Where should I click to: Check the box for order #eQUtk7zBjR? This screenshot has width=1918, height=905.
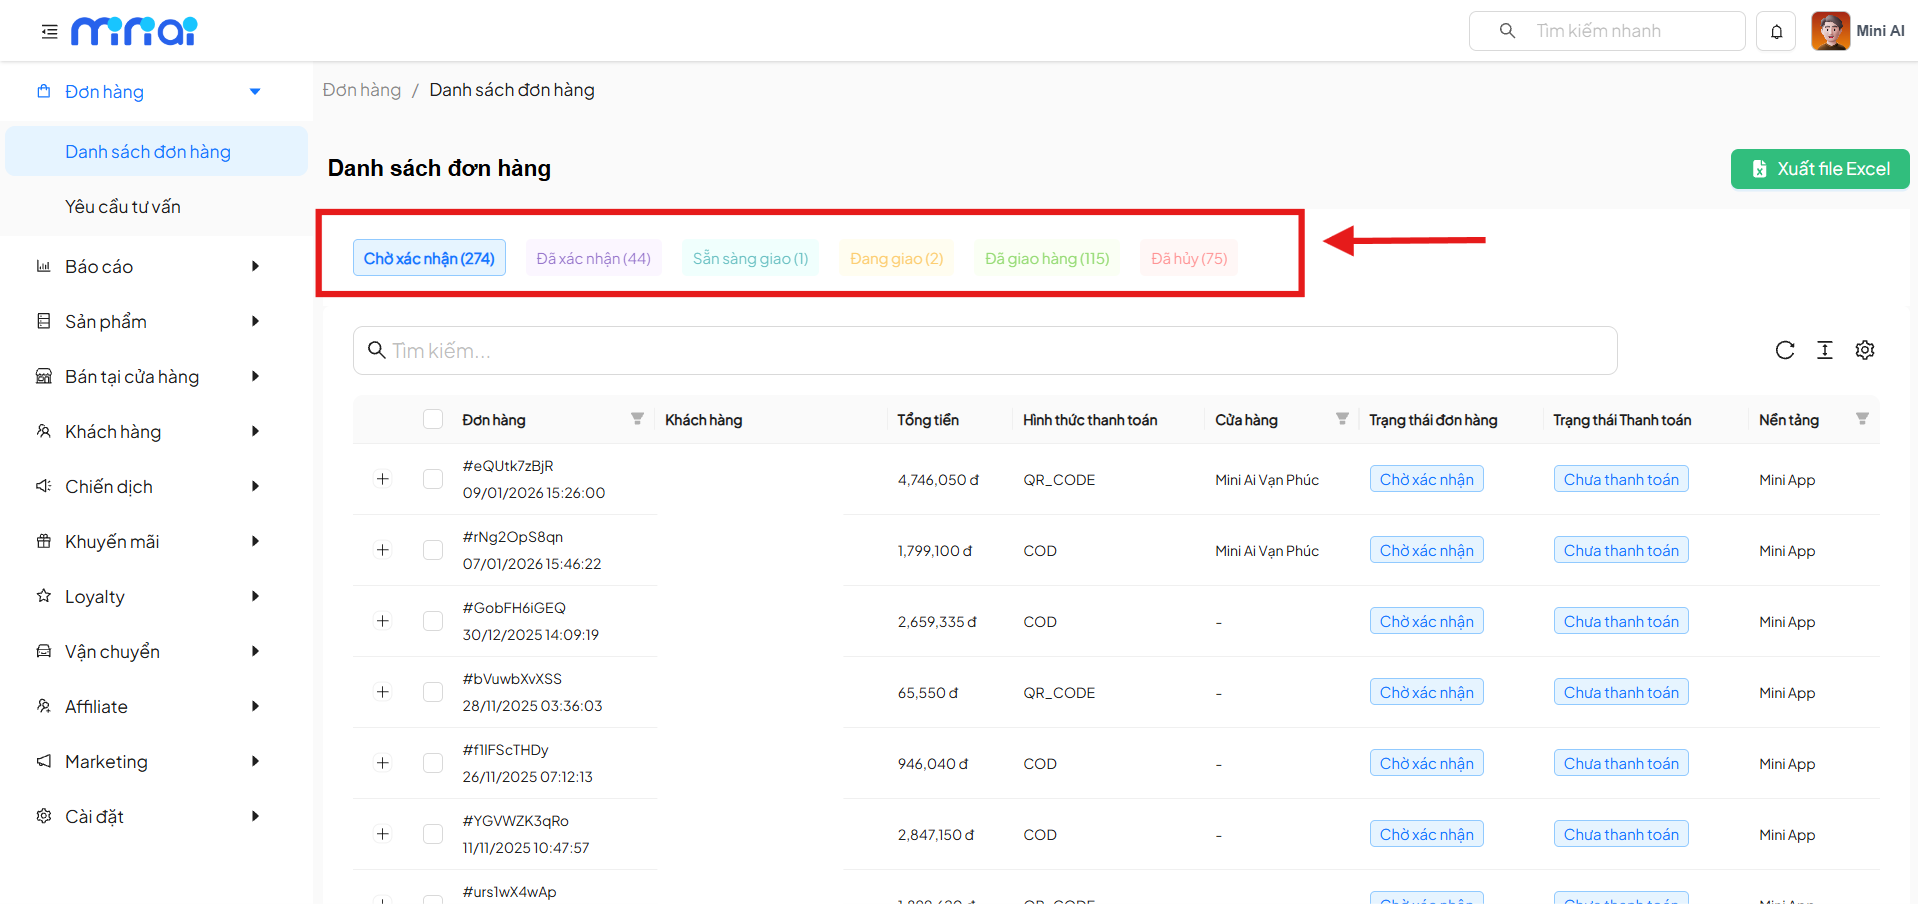(x=433, y=479)
